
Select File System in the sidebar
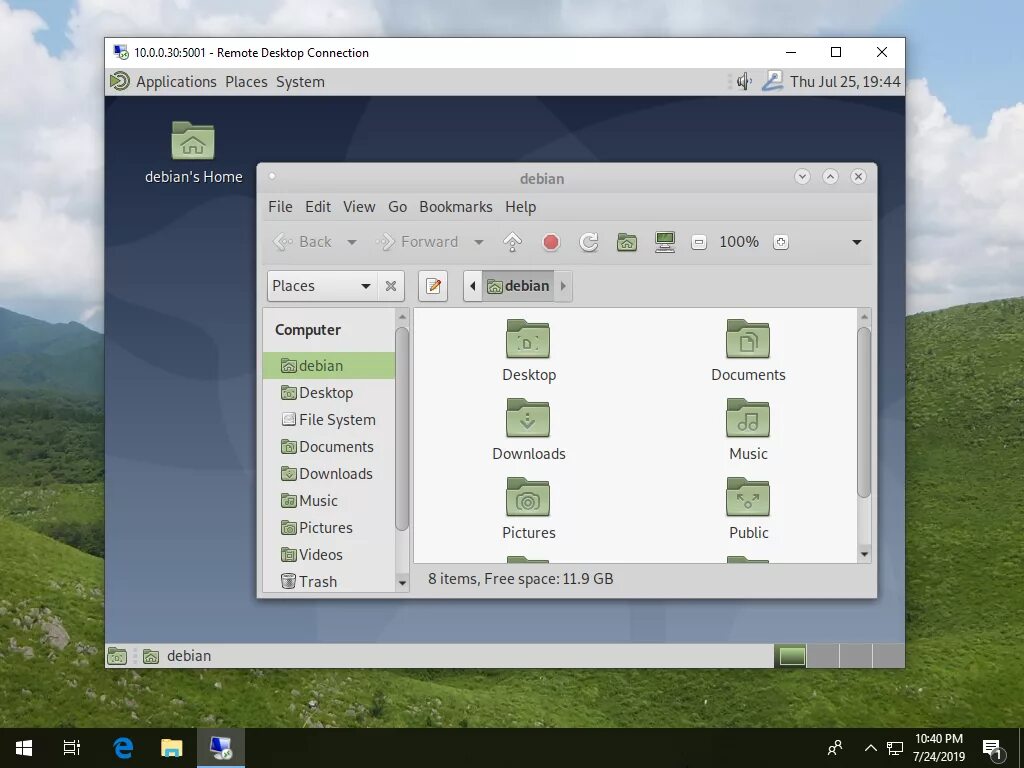pos(329,420)
